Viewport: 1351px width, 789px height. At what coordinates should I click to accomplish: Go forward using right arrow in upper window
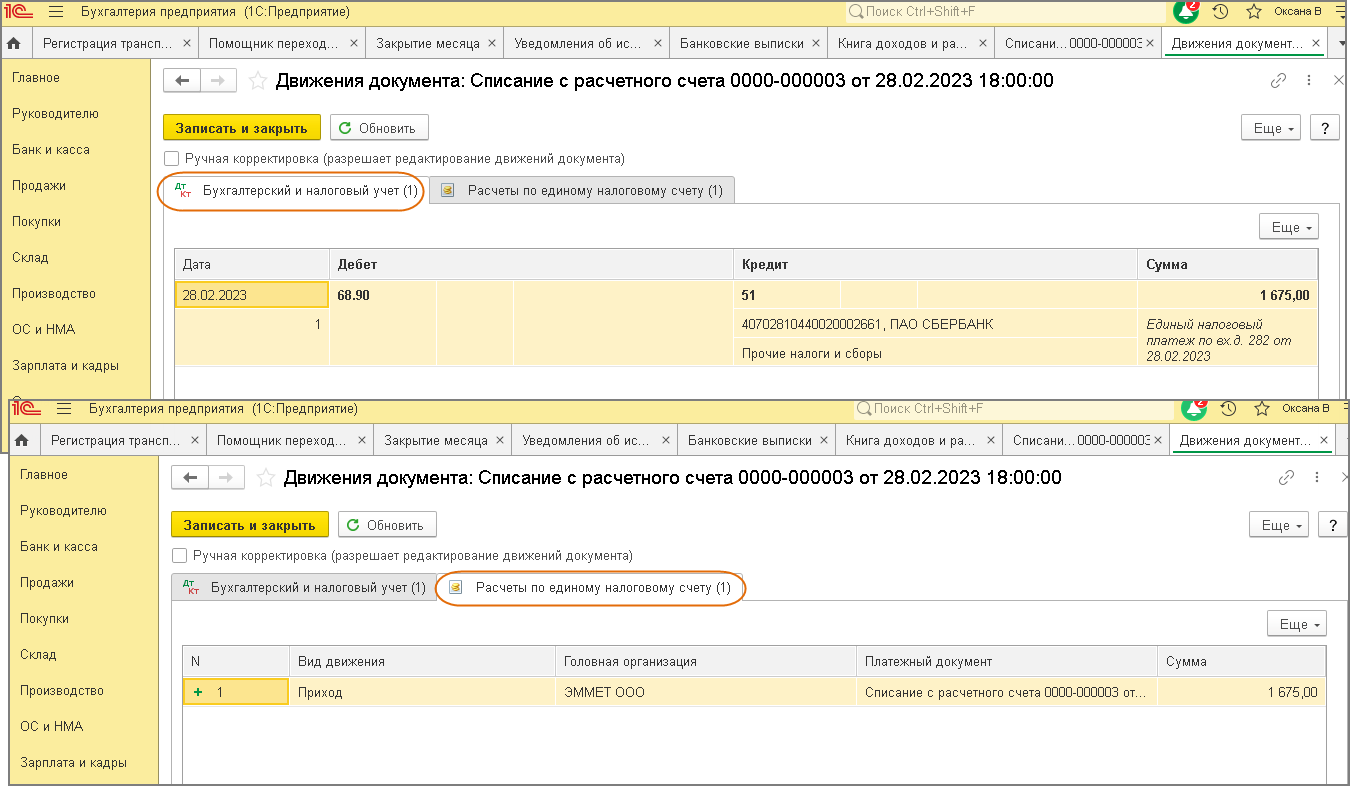218,81
